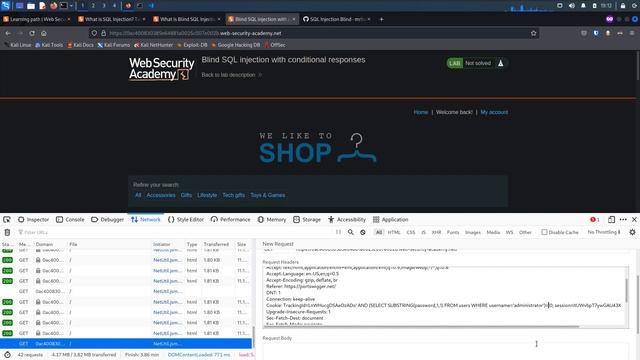
Task: Toggle responsive design mode icon
Action: click(611, 220)
